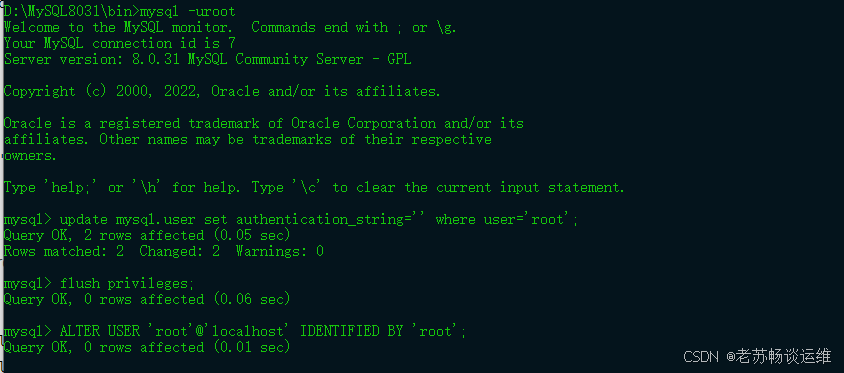
Task: Click the "Type 'help;' or '\h'" line
Action: 314,187
